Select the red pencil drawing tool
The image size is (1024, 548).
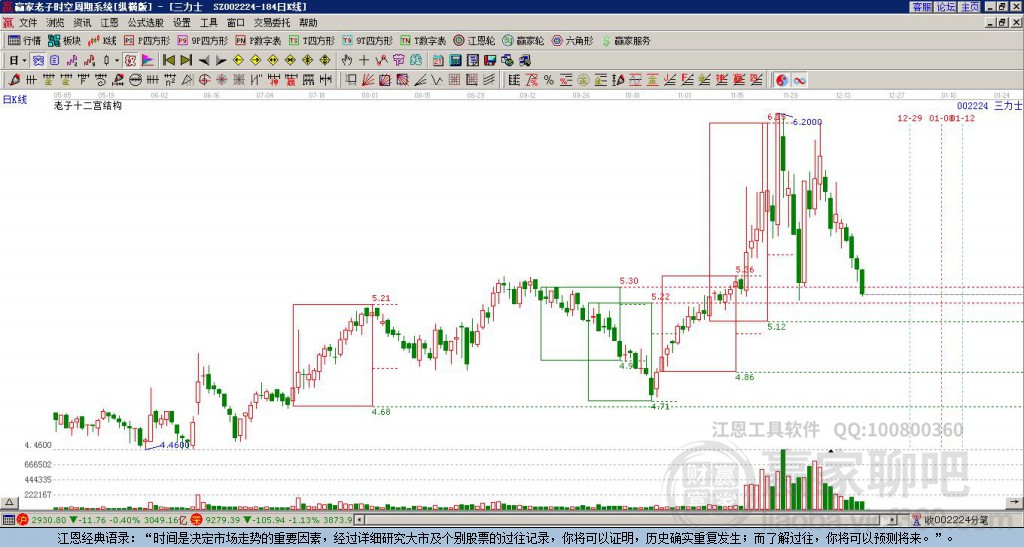14,80
